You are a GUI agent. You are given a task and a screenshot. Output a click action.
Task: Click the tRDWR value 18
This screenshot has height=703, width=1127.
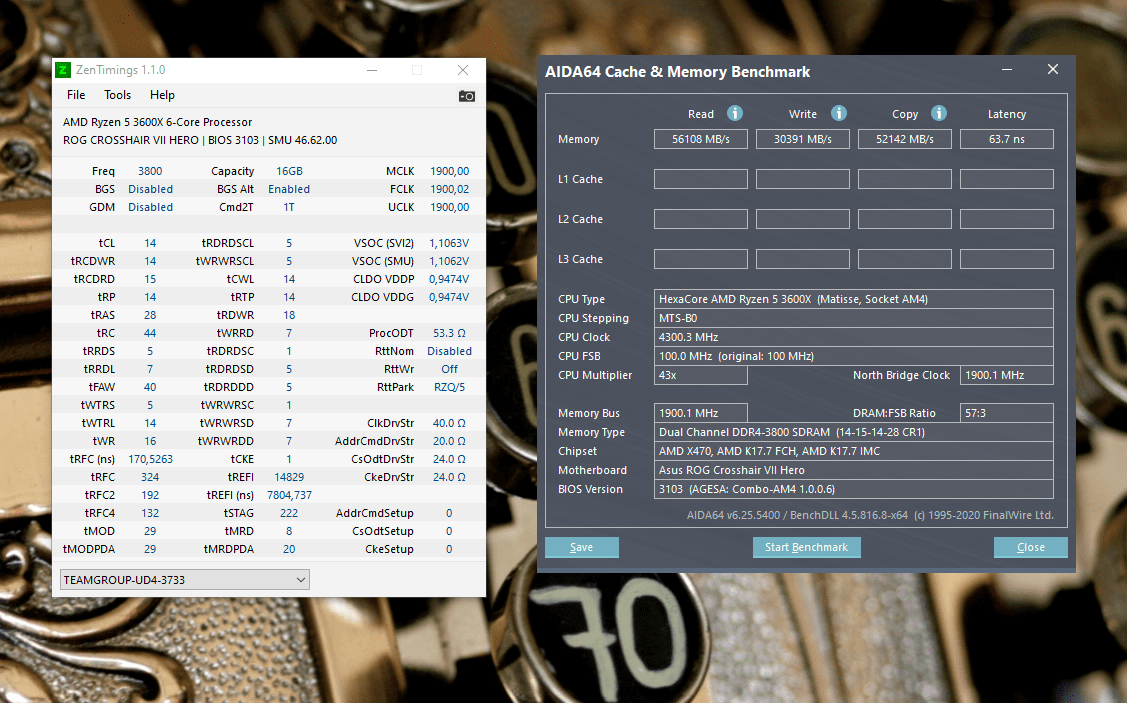289,315
